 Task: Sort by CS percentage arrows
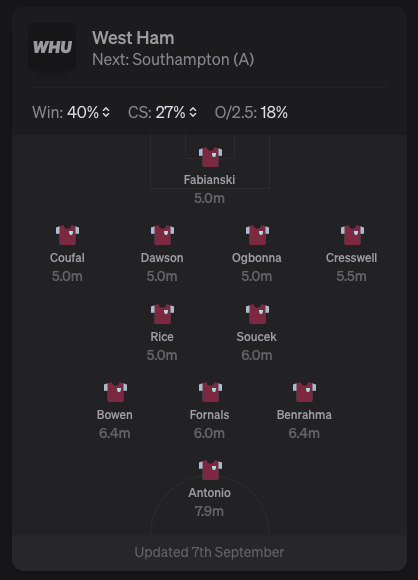(x=193, y=112)
